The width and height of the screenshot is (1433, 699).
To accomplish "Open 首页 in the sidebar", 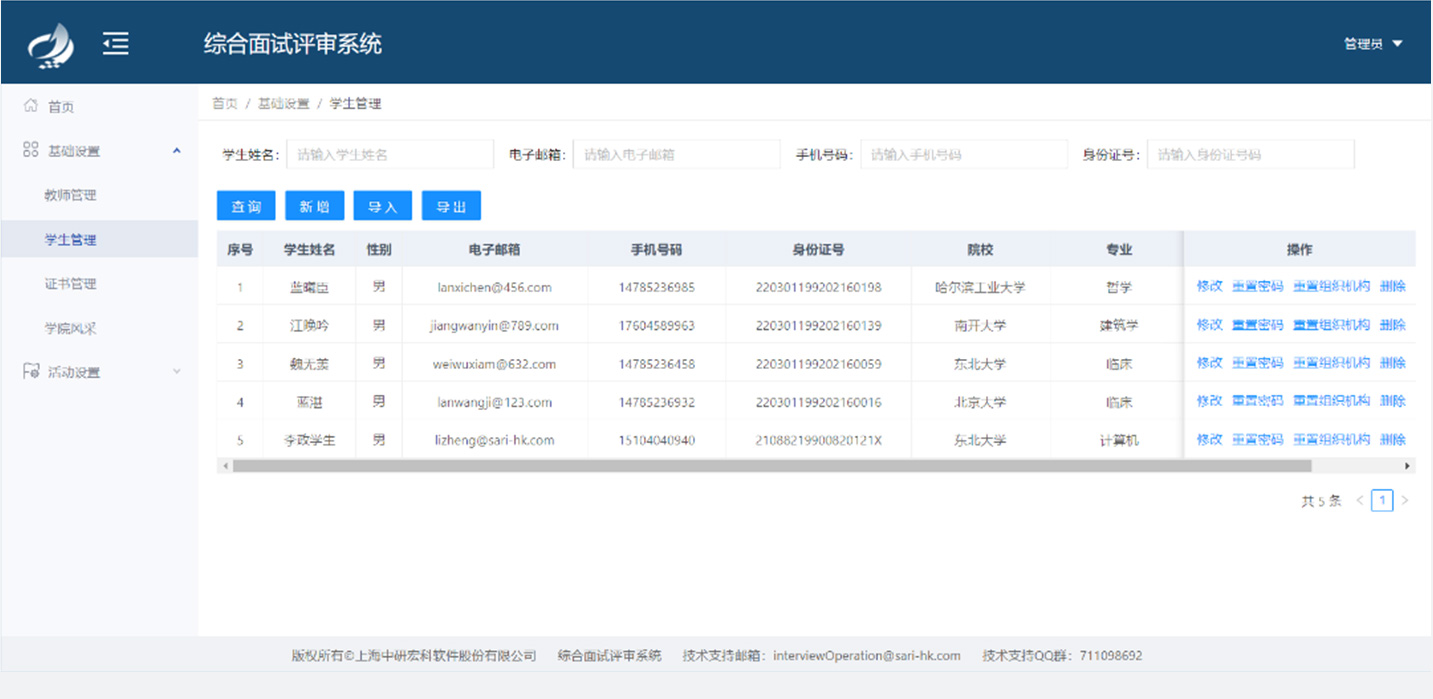I will [x=61, y=107].
